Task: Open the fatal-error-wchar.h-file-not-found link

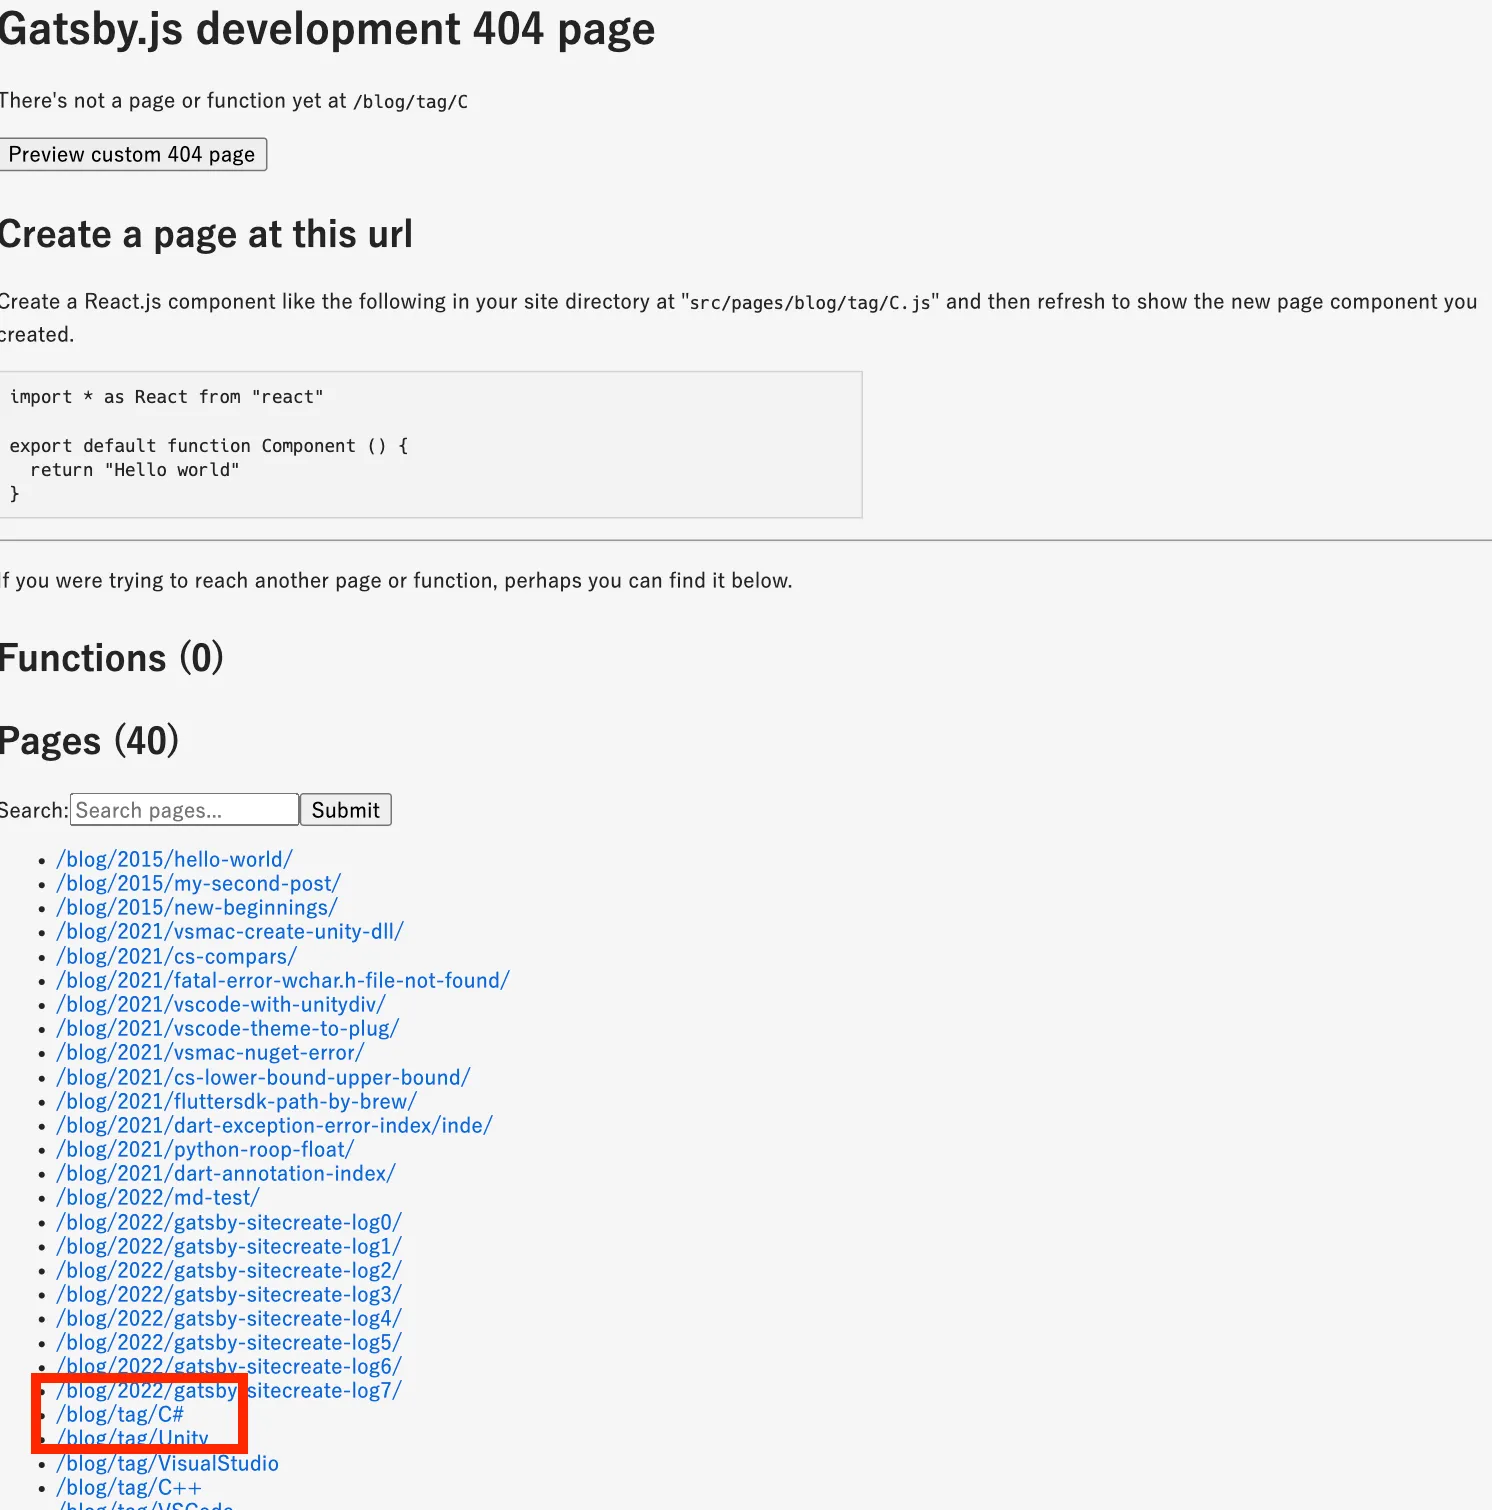Action: [283, 981]
